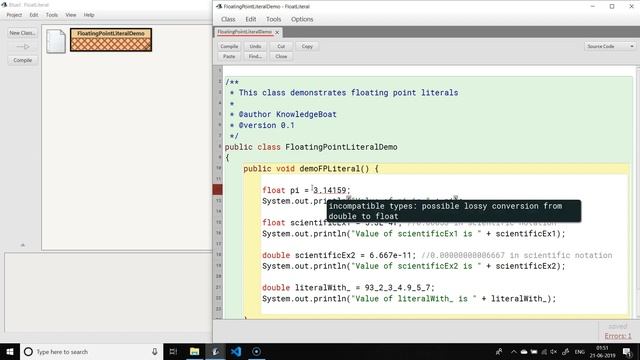Click the red error marker in line gutter
Viewport: 640px width, 360px height.
point(218,189)
